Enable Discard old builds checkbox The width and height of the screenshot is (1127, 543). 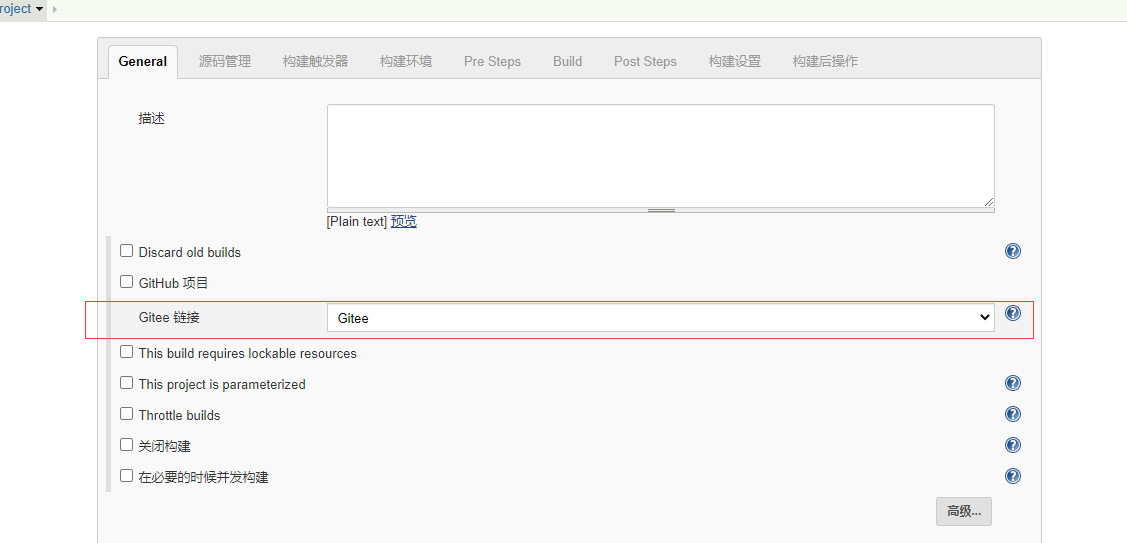point(126,251)
